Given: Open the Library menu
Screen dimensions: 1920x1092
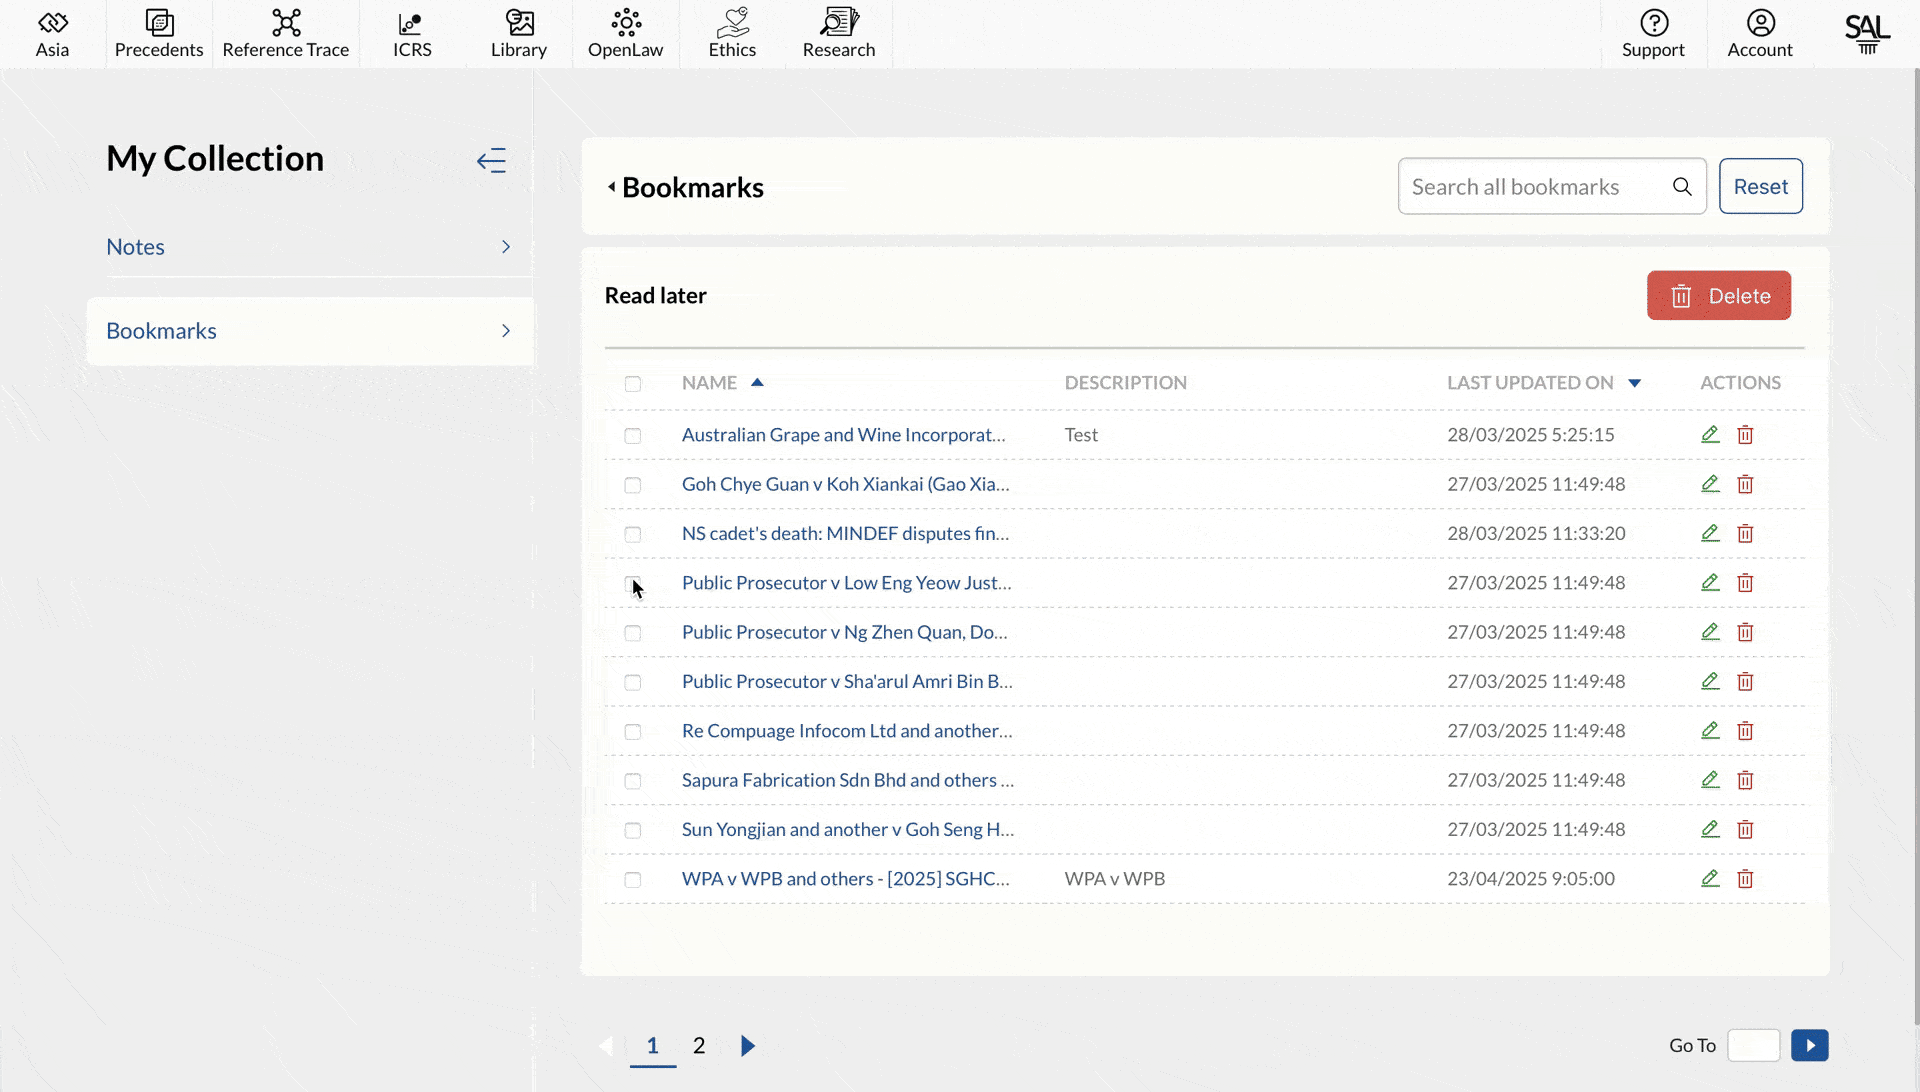Looking at the screenshot, I should coord(519,34).
